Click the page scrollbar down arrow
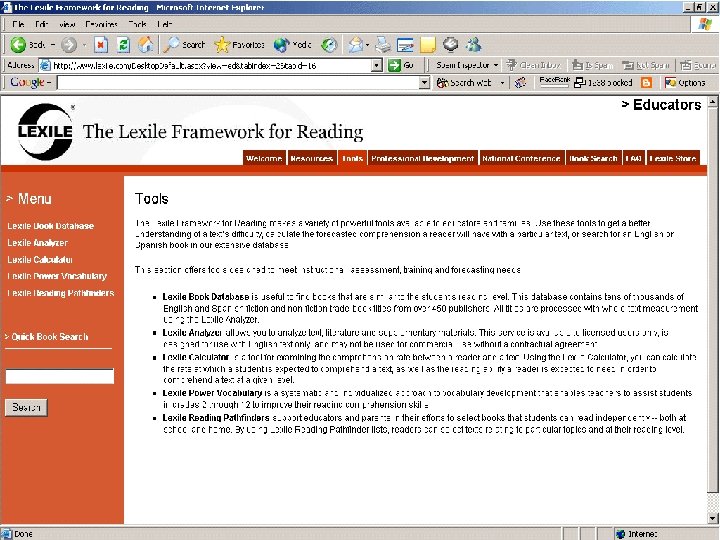Viewport: 720px width, 540px height. click(713, 518)
